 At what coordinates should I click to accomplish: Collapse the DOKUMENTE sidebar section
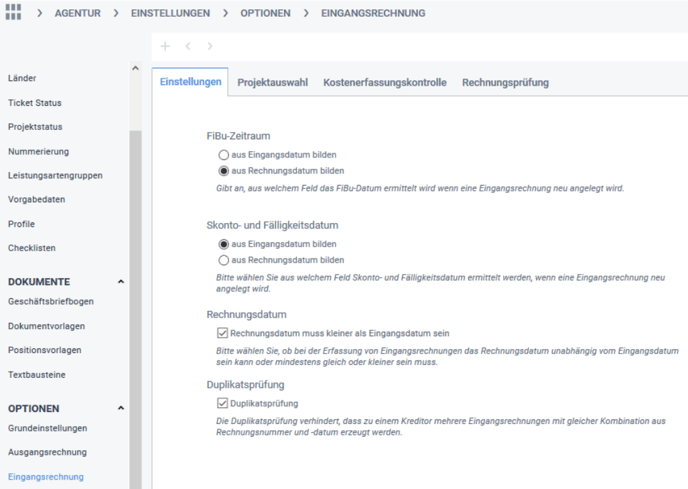tap(121, 282)
